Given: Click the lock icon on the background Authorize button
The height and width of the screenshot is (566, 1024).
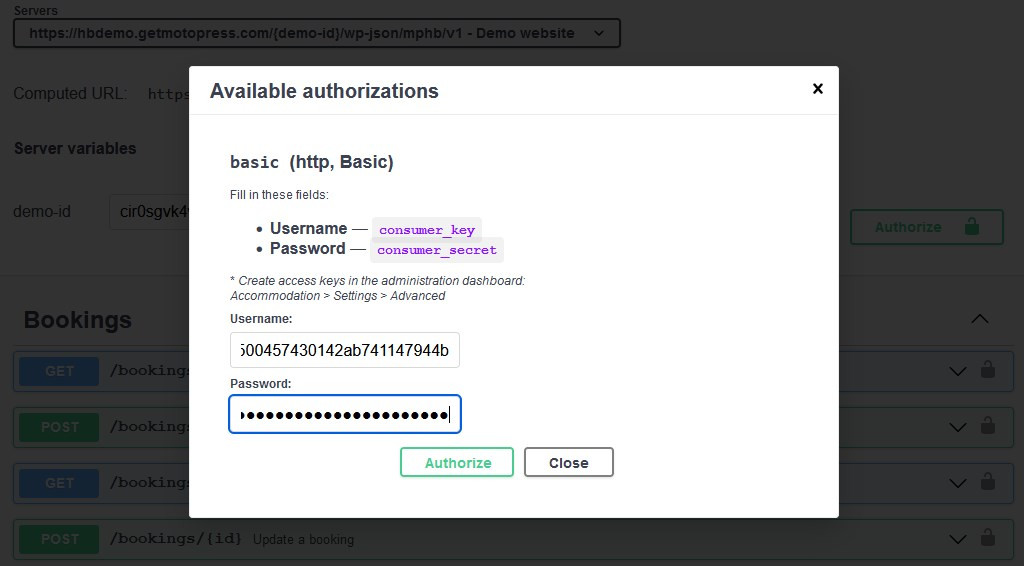Looking at the screenshot, I should (x=971, y=227).
